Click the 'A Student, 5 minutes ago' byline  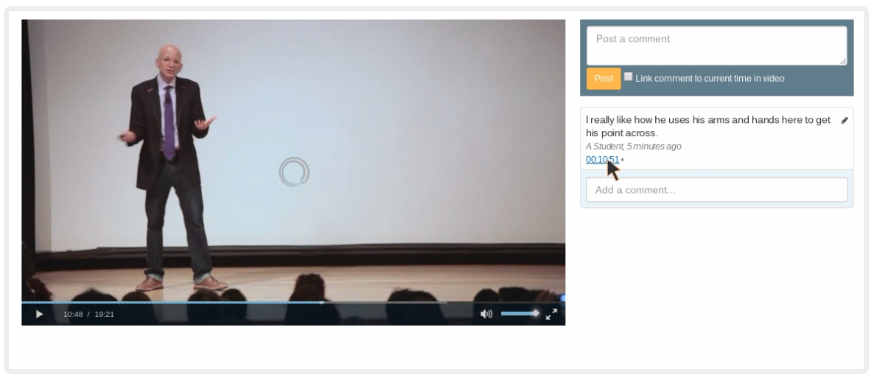(633, 146)
